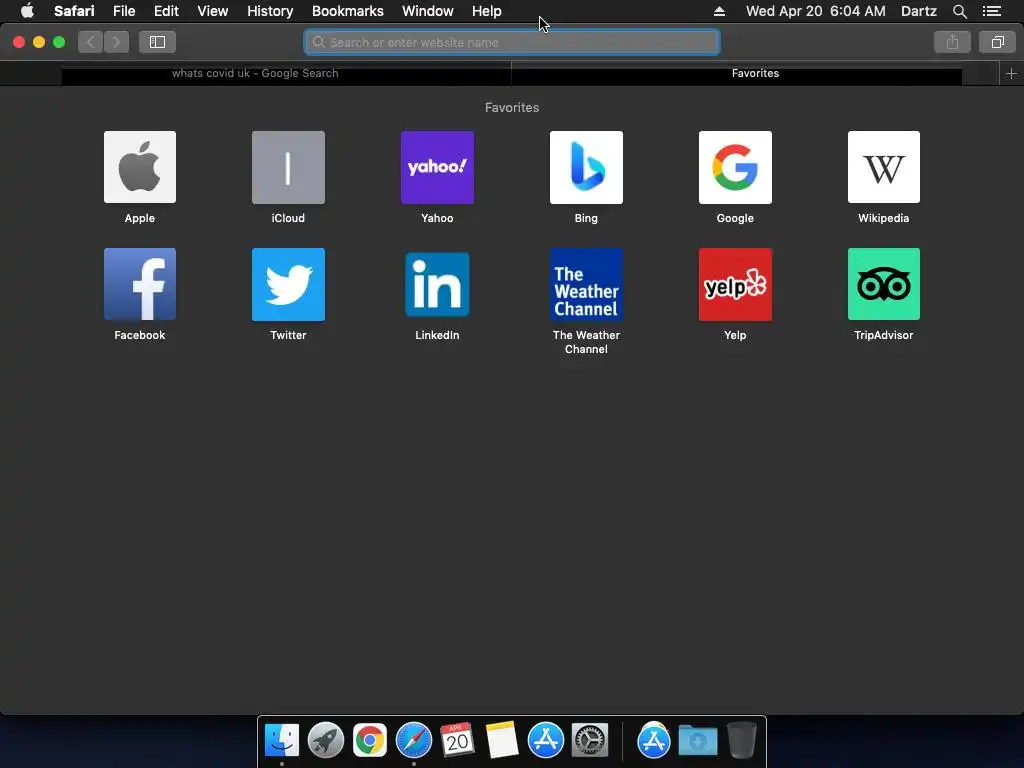This screenshot has width=1024, height=768.
Task: Open the Notification Center list icon
Action: pyautogui.click(x=992, y=11)
